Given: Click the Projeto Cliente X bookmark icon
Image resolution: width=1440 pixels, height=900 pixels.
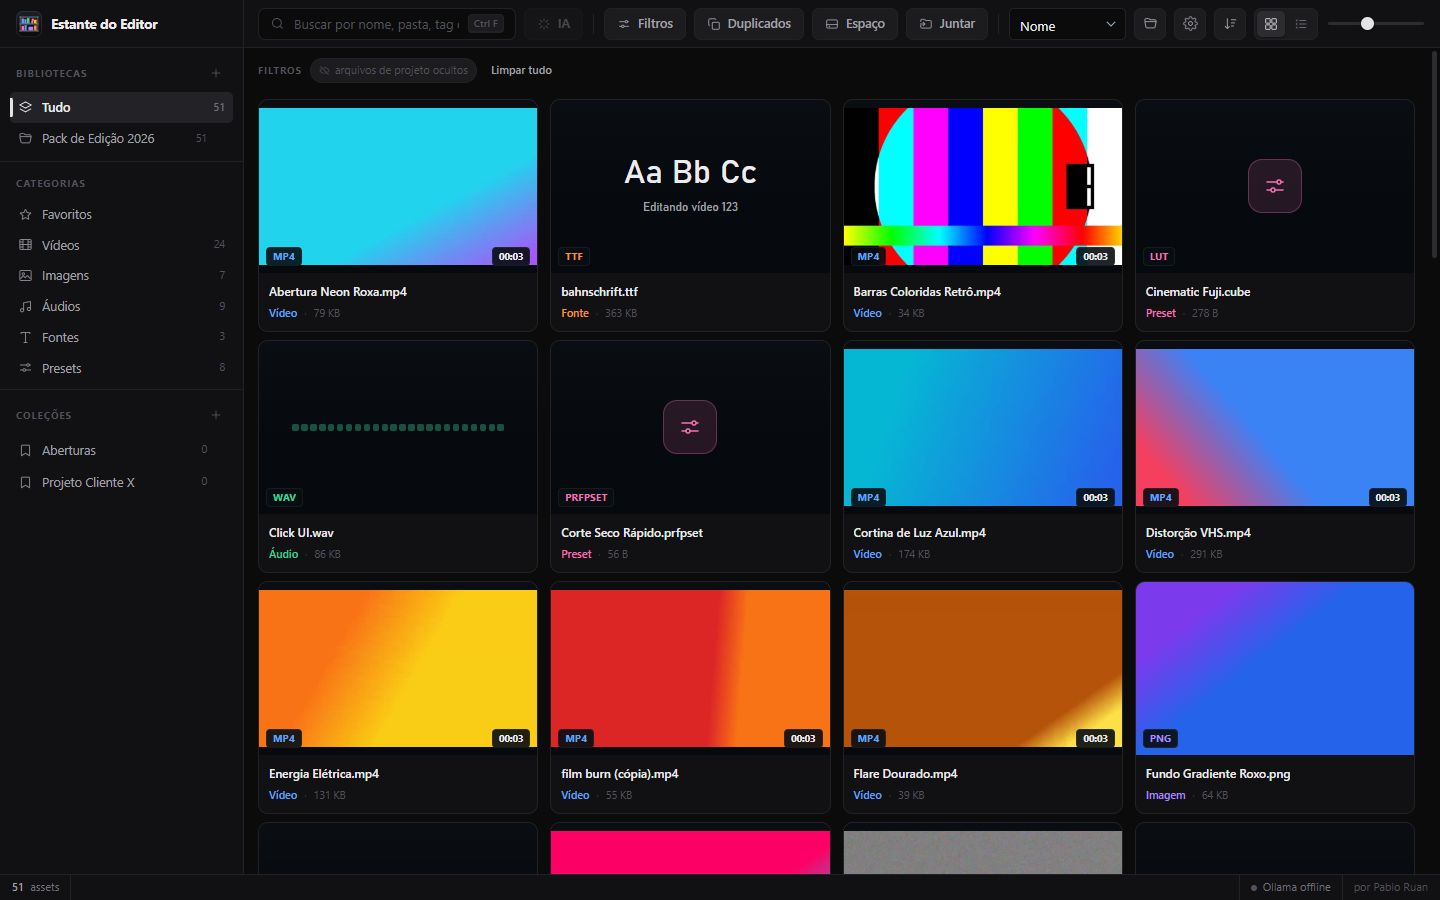Looking at the screenshot, I should pyautogui.click(x=26, y=482).
